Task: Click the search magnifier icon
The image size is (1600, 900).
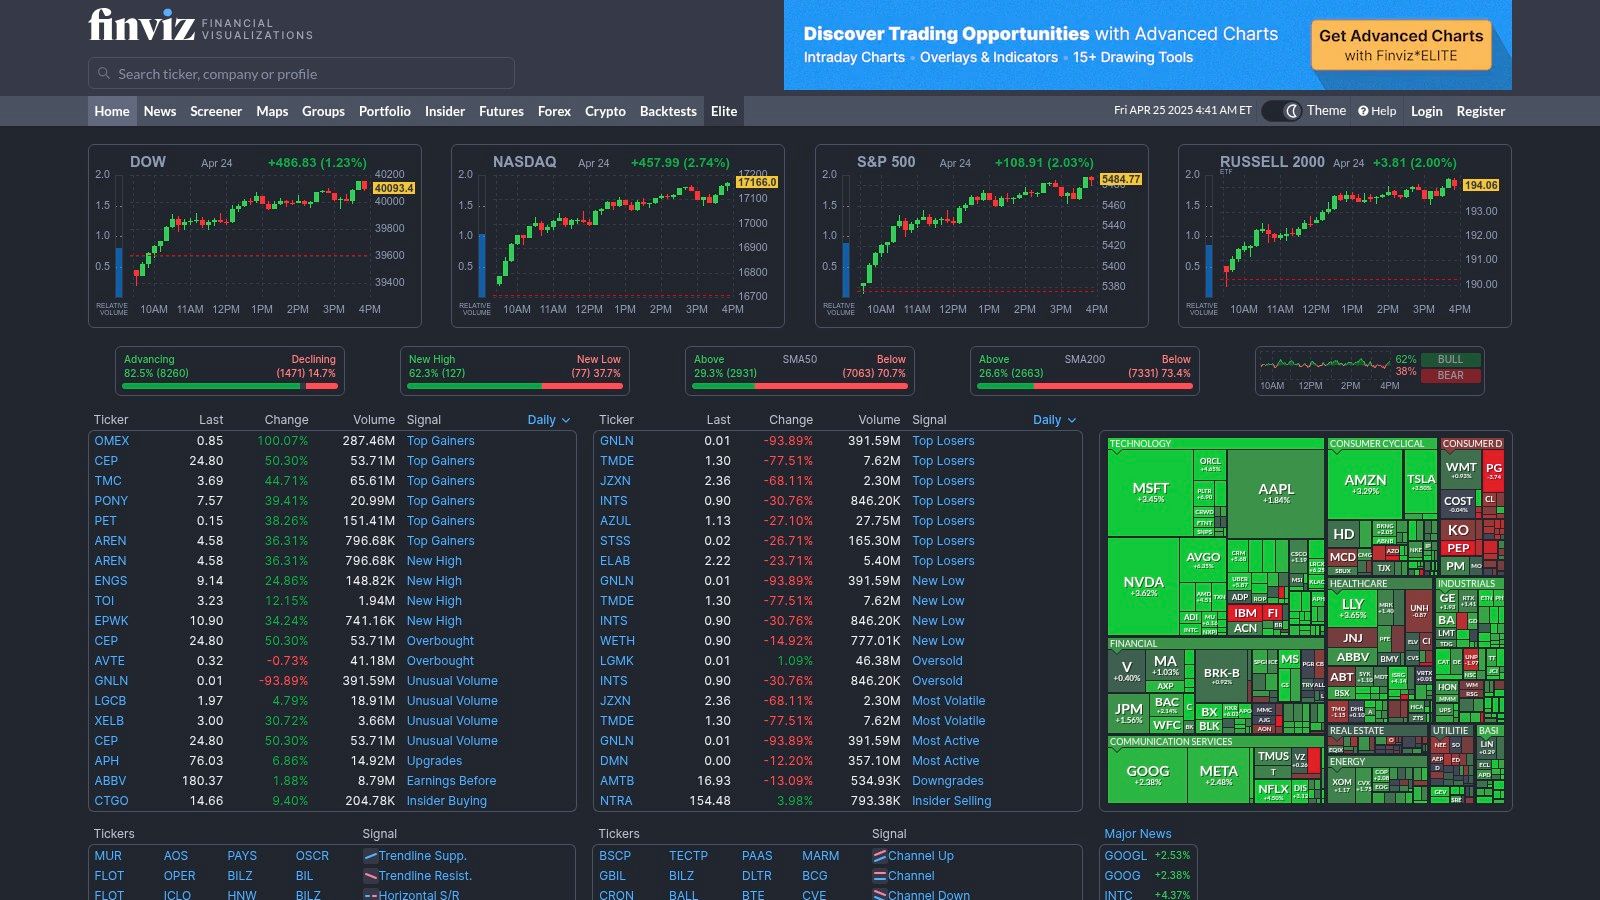Action: (104, 74)
